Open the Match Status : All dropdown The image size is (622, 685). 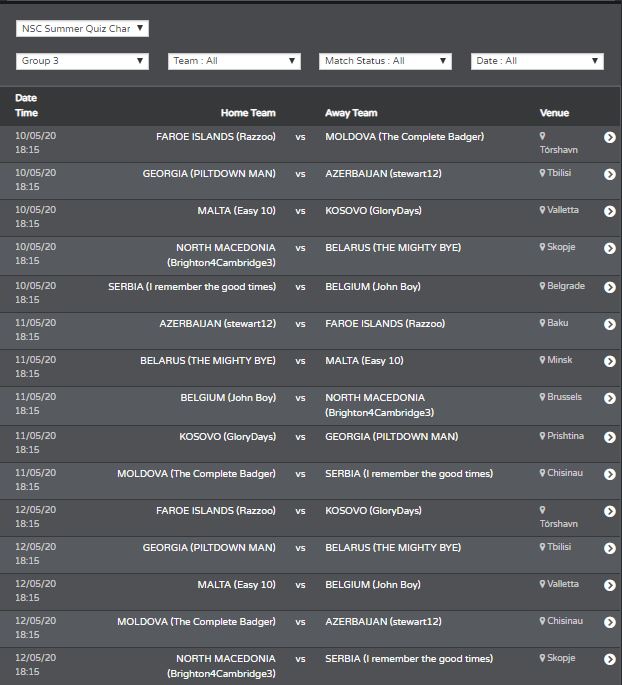pos(385,61)
